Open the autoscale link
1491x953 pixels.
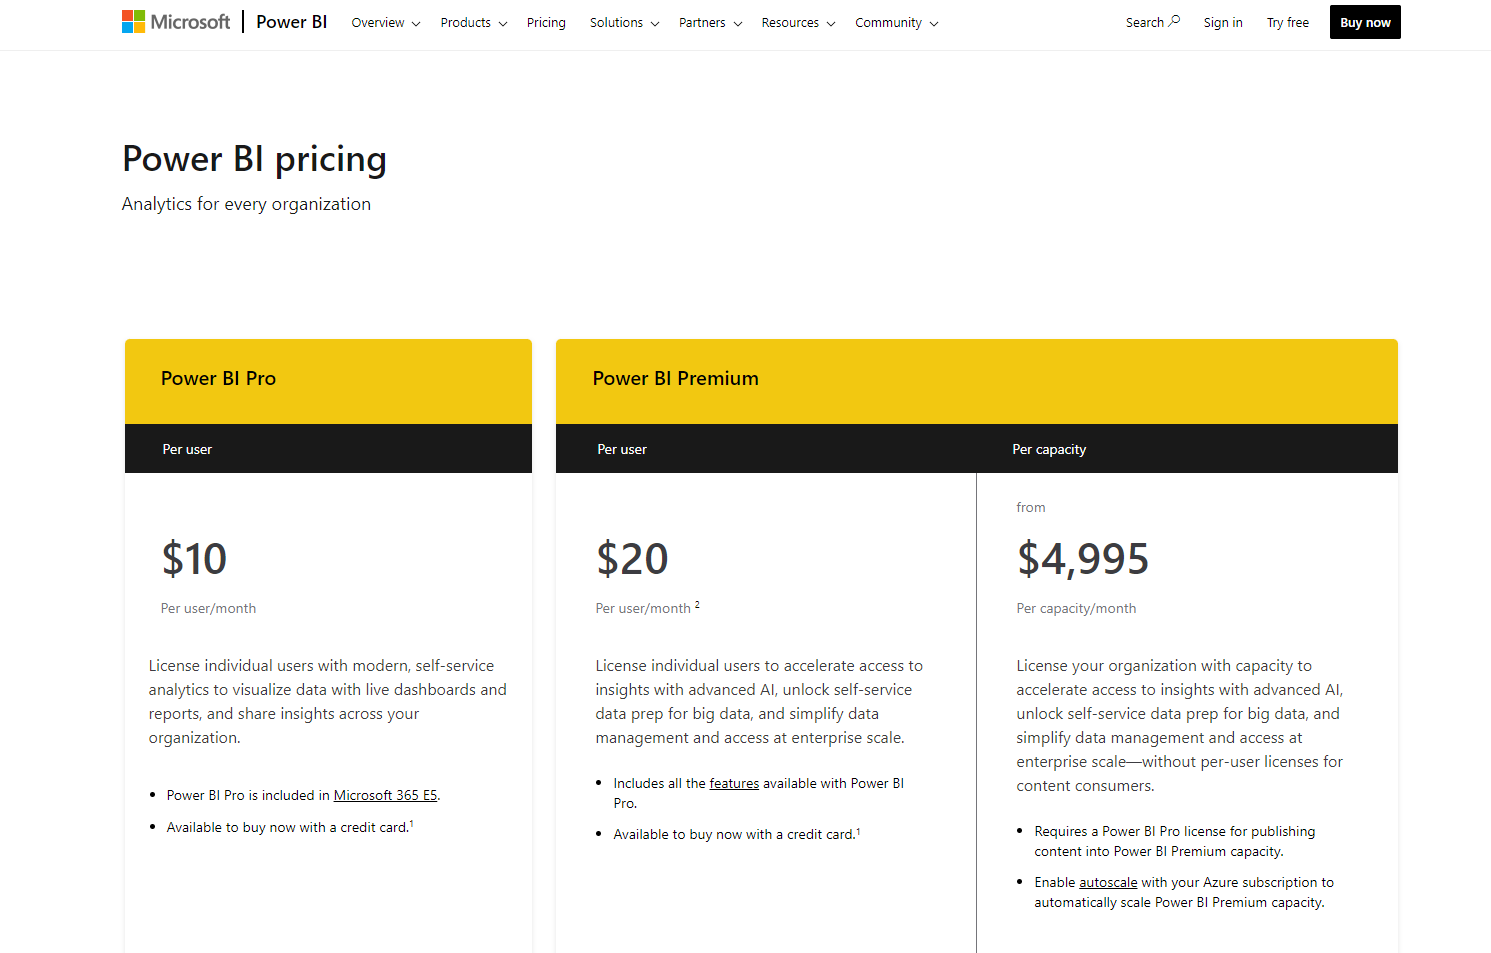point(1108,883)
